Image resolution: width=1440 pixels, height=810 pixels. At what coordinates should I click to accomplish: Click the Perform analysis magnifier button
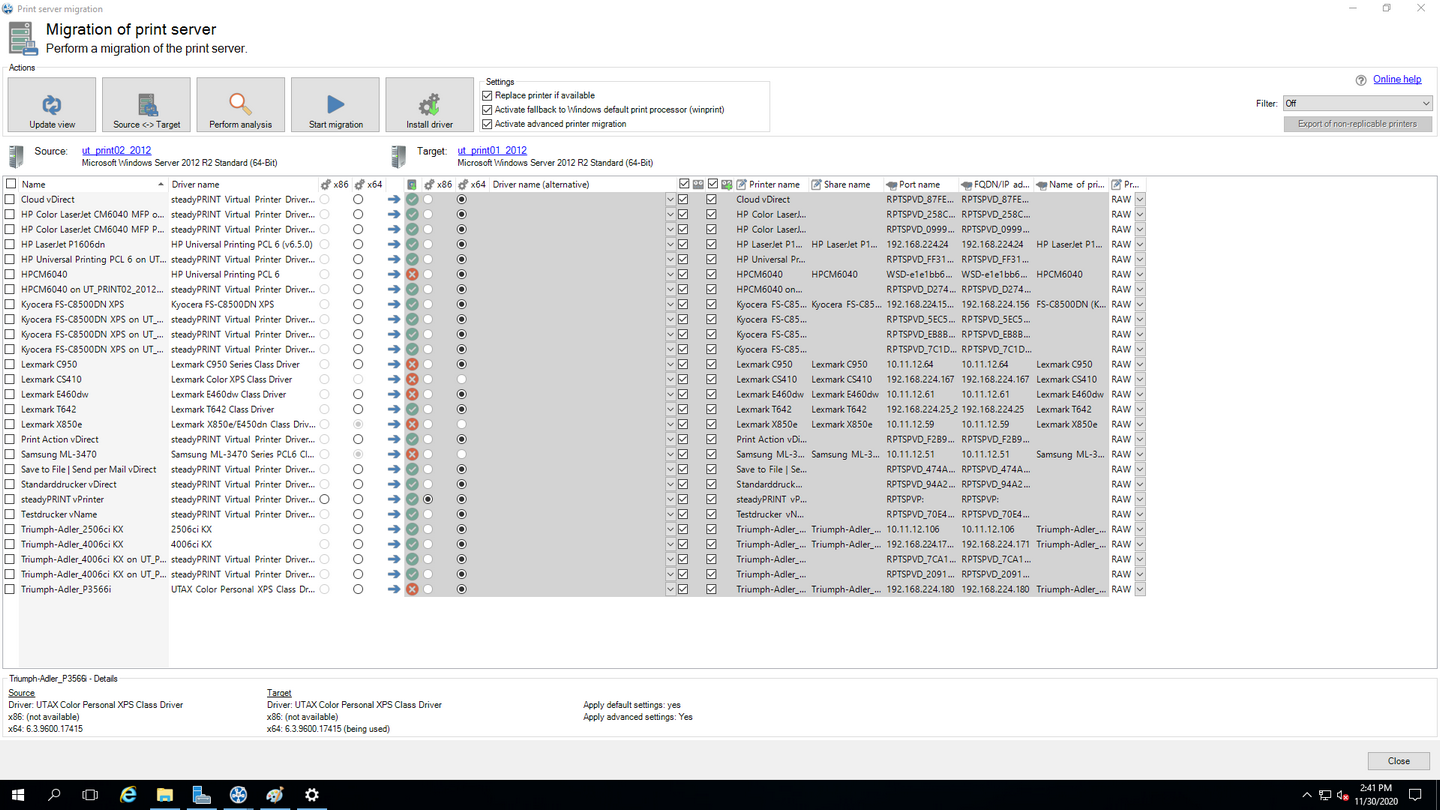(240, 105)
